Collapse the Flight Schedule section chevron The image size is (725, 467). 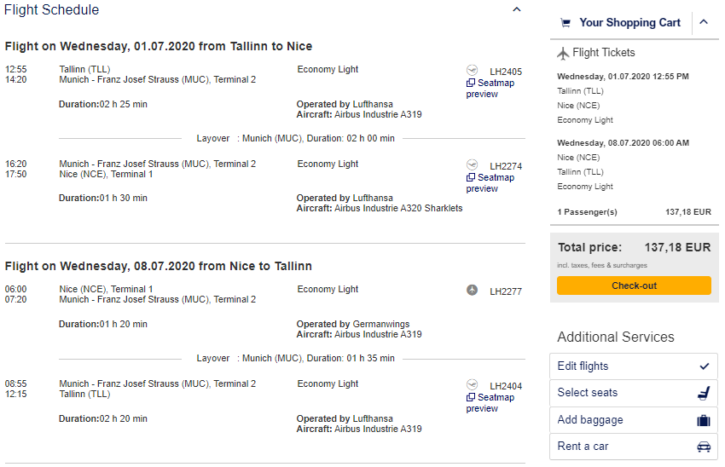coord(516,10)
